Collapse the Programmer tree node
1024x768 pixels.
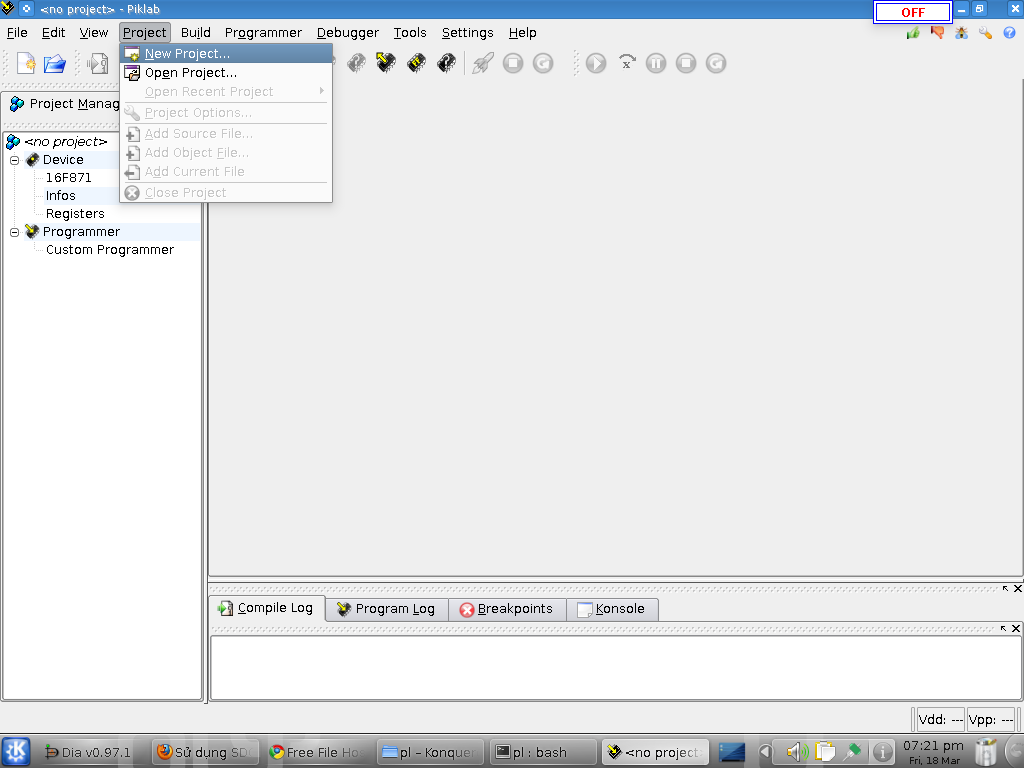pyautogui.click(x=14, y=232)
